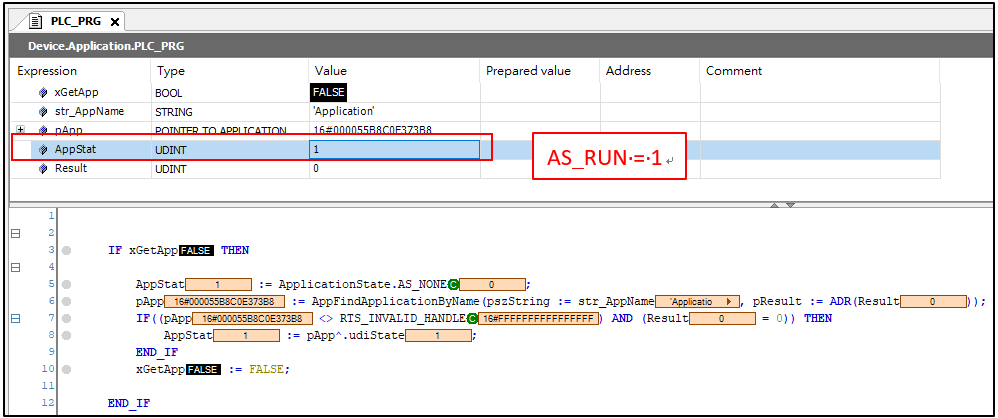Click green constant icon beside RTS_INVALID_HANDLE
This screenshot has height=418, width=998.
[472, 319]
